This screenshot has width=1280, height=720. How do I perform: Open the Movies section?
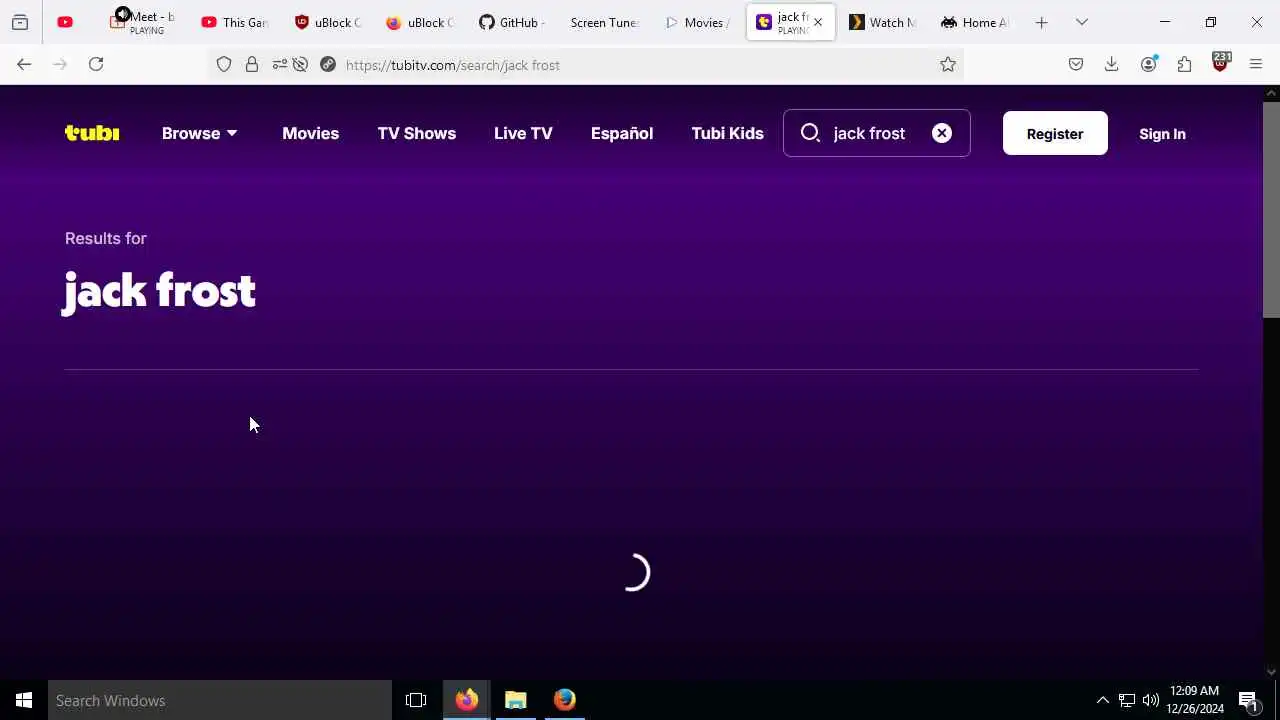pos(310,133)
